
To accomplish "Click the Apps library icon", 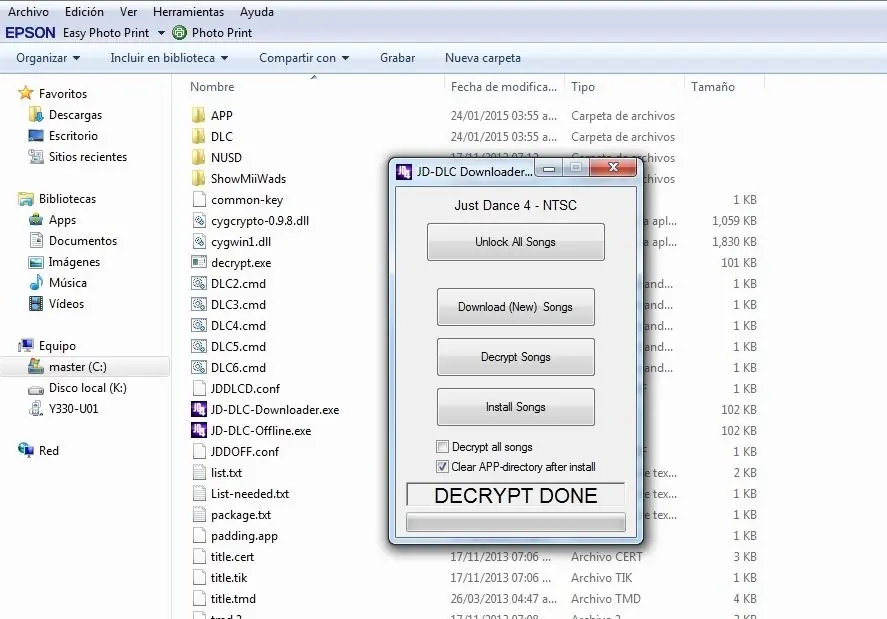I will [x=36, y=220].
